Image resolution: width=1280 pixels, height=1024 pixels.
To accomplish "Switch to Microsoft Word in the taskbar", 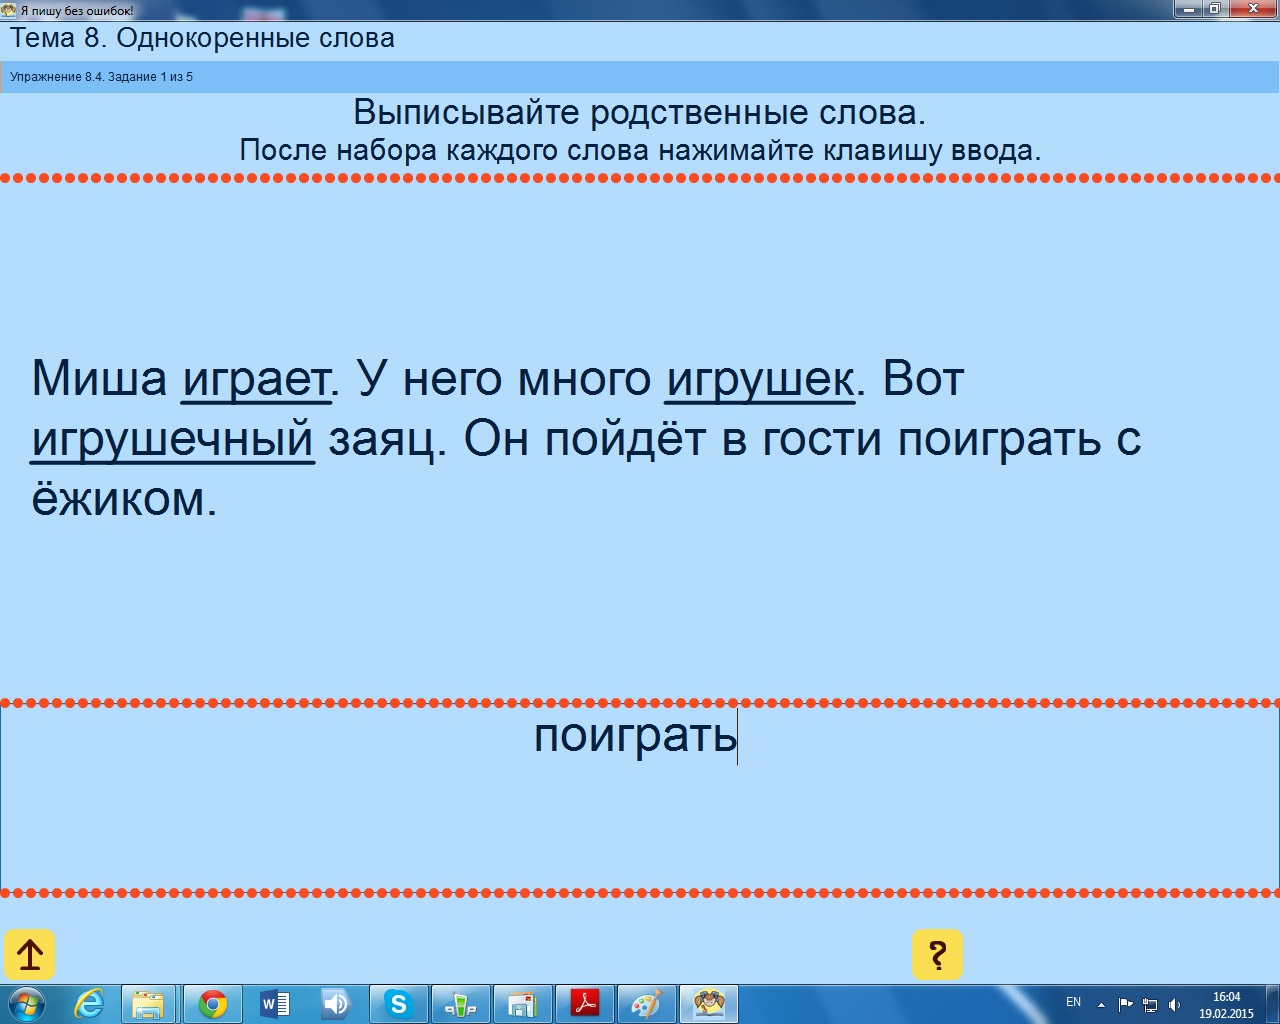I will point(274,1004).
